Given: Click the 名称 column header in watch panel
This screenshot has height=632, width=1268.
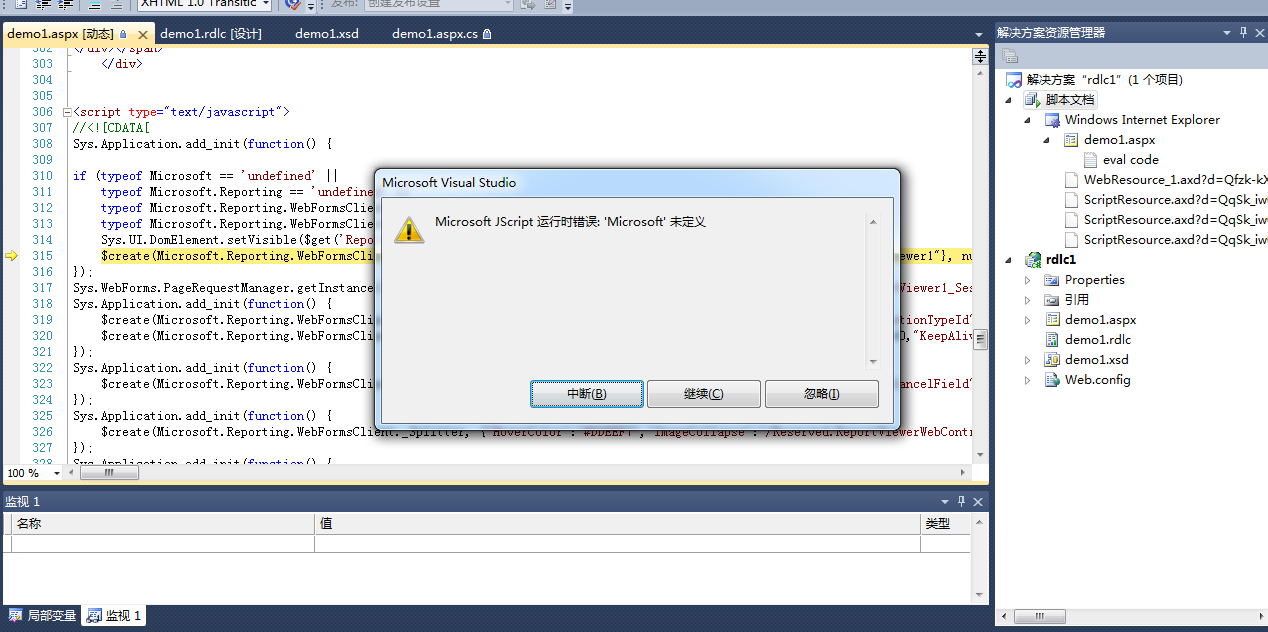Looking at the screenshot, I should (163, 524).
